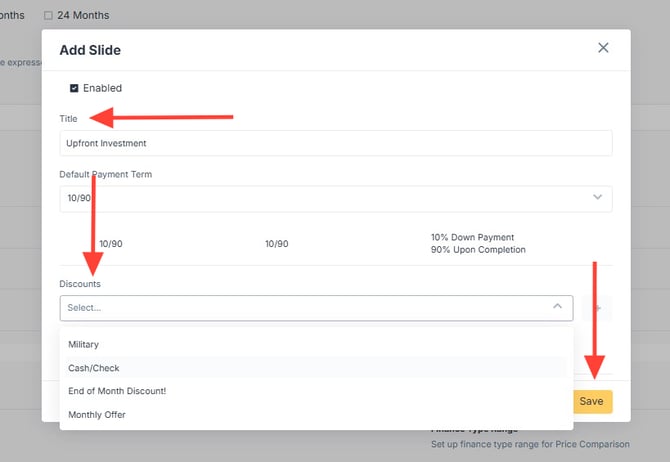Check the 24 Months checkbox

pyautogui.click(x=48, y=15)
